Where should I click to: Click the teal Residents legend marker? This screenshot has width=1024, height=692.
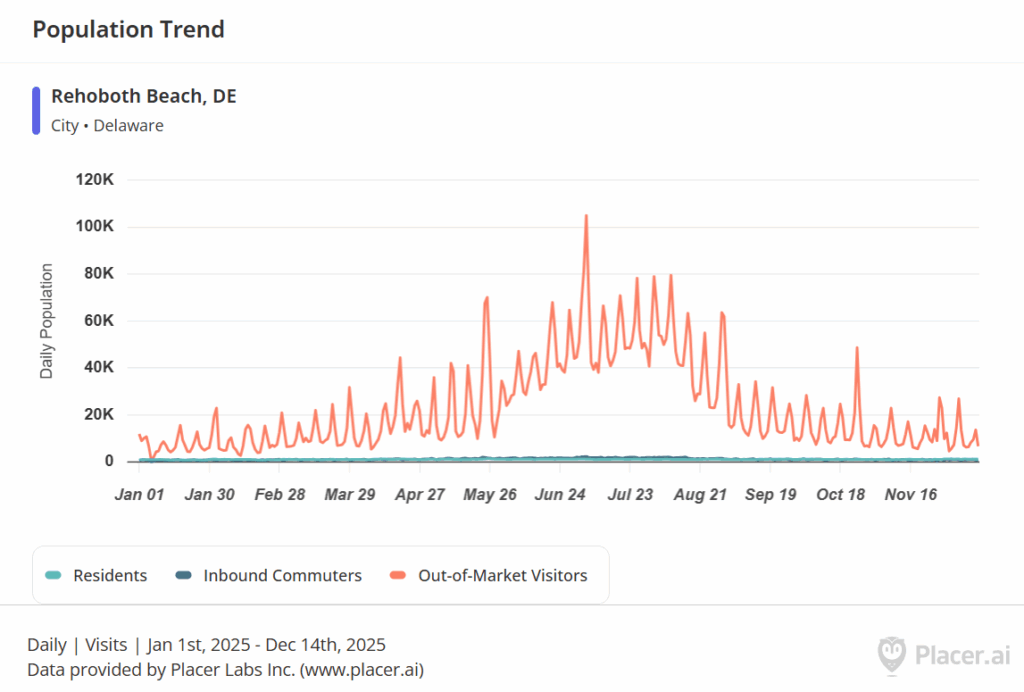[53, 575]
